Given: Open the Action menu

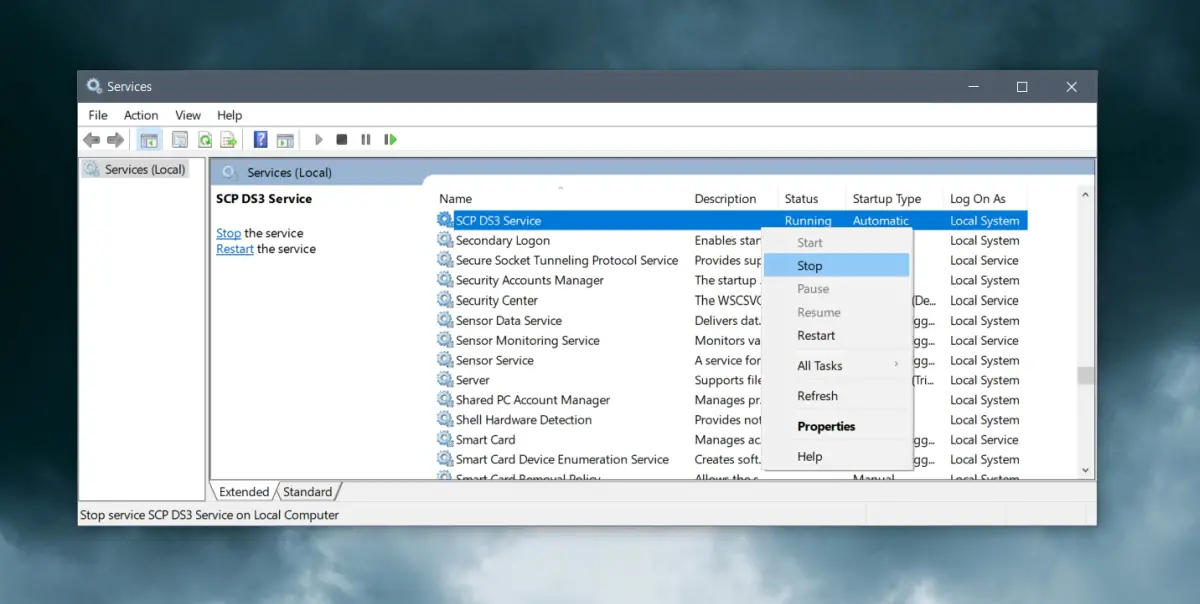Looking at the screenshot, I should [x=141, y=115].
